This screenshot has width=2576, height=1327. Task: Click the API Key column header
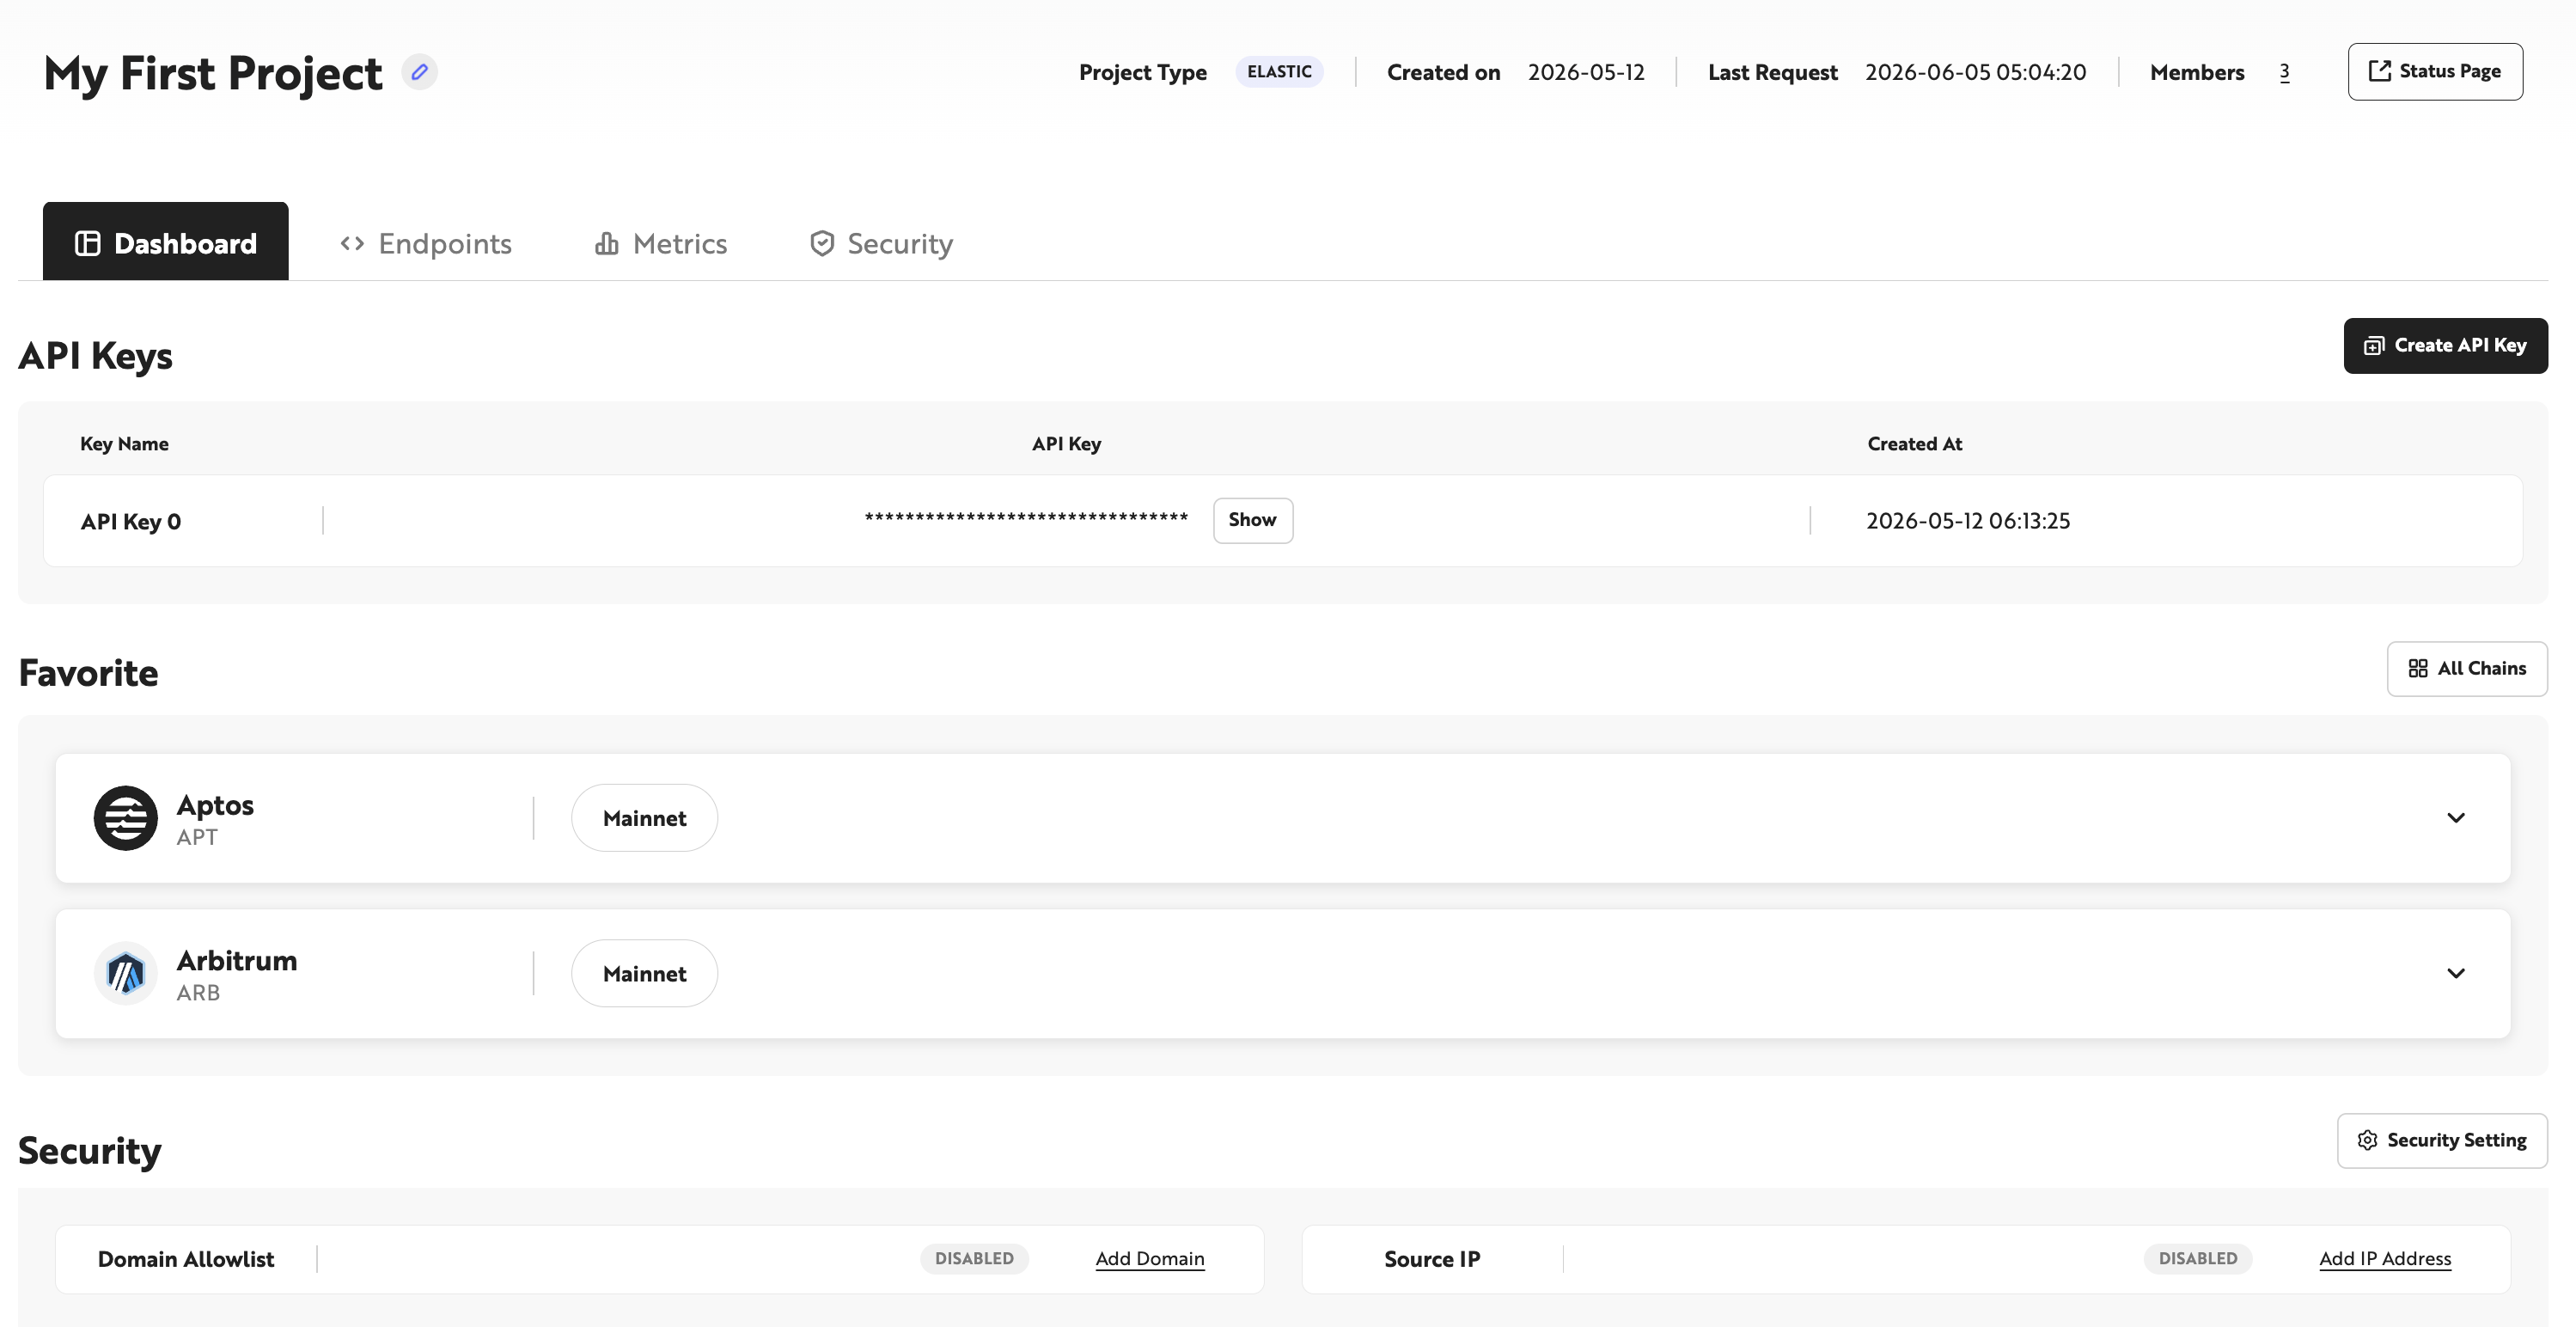click(1066, 444)
